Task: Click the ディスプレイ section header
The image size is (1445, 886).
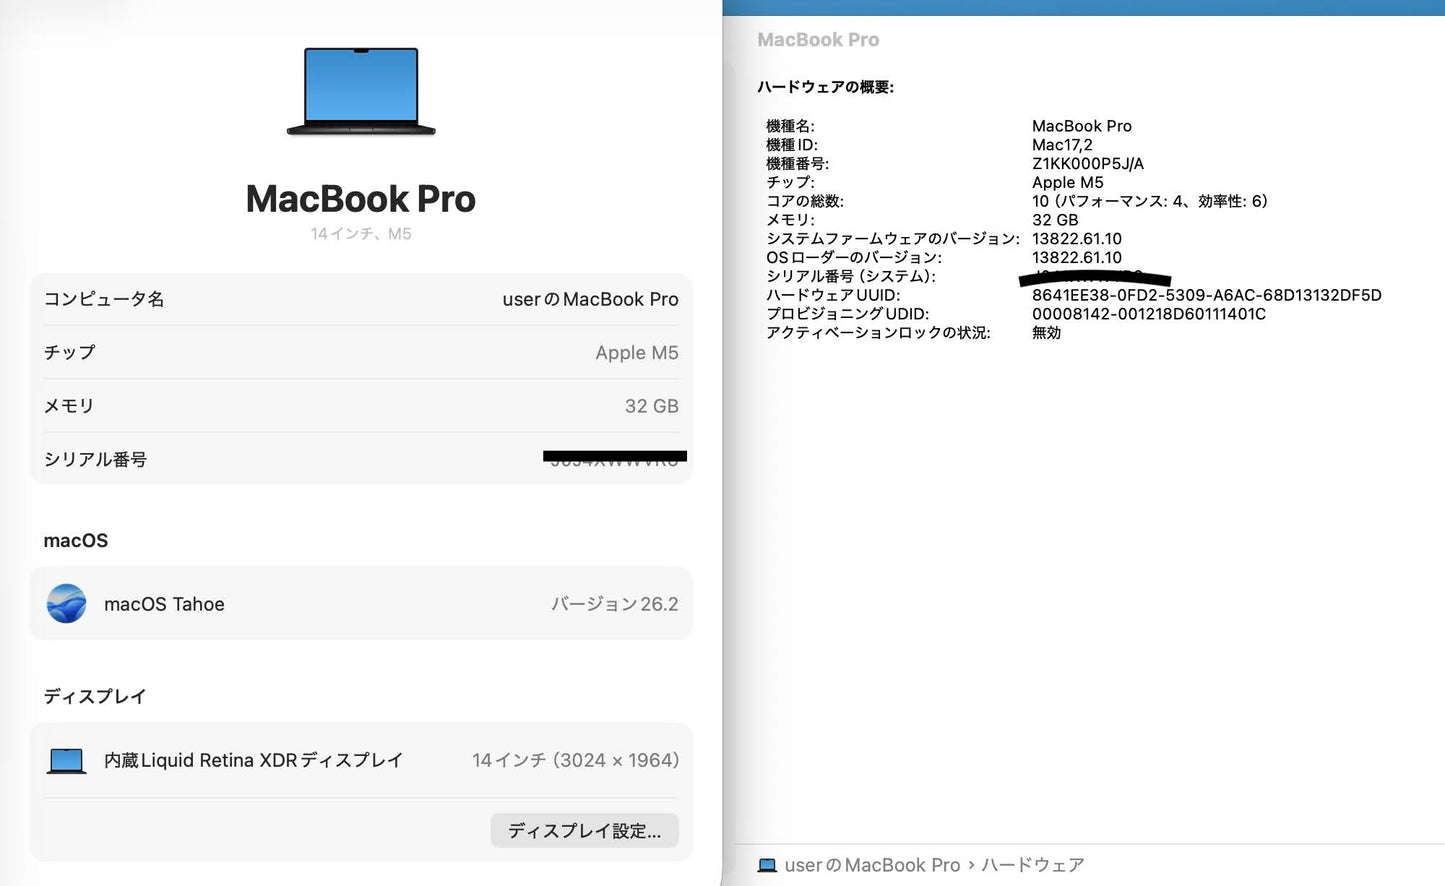Action: (x=95, y=697)
